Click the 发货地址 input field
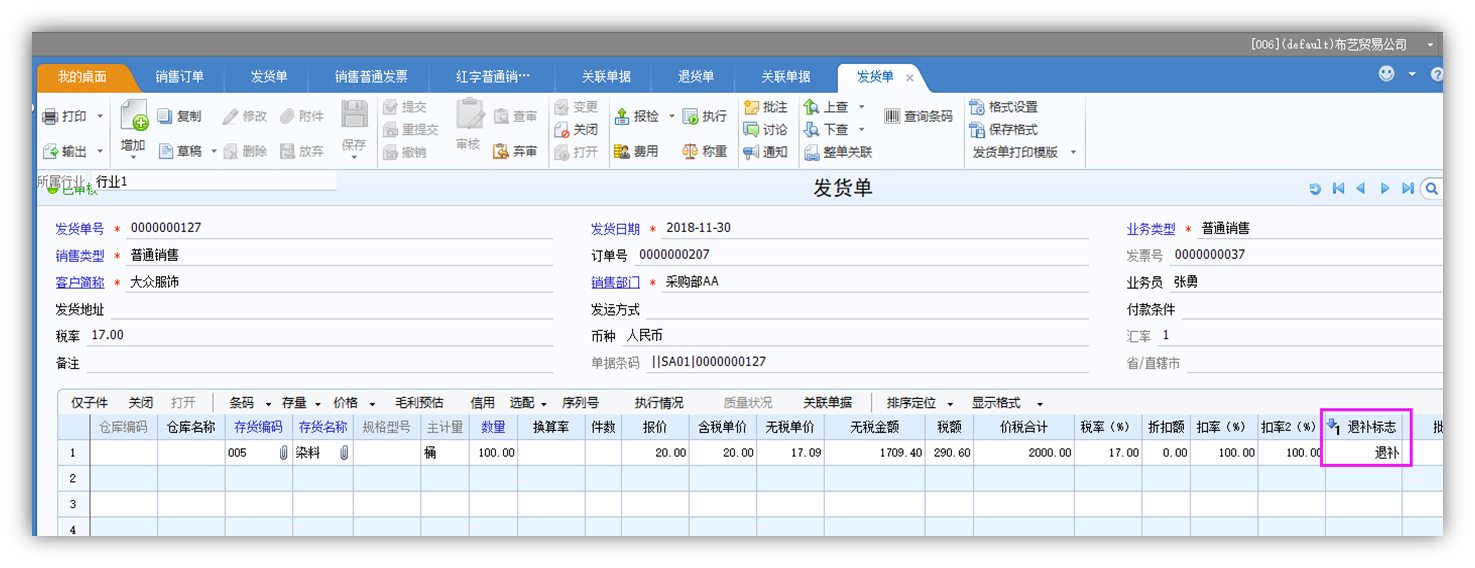Viewport: 1475px width, 568px height. click(331, 311)
